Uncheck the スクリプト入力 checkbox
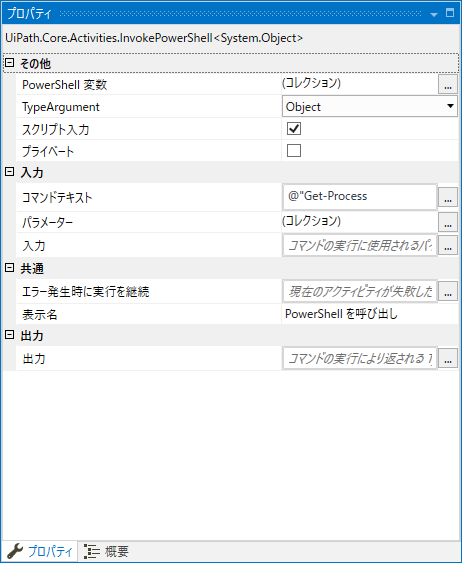 294,129
